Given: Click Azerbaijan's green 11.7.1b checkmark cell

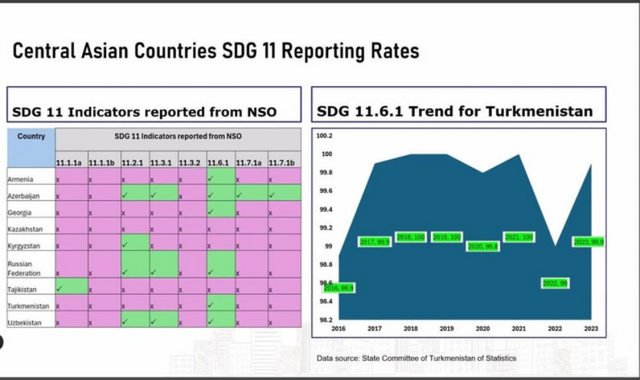Looking at the screenshot, I should point(284,193).
